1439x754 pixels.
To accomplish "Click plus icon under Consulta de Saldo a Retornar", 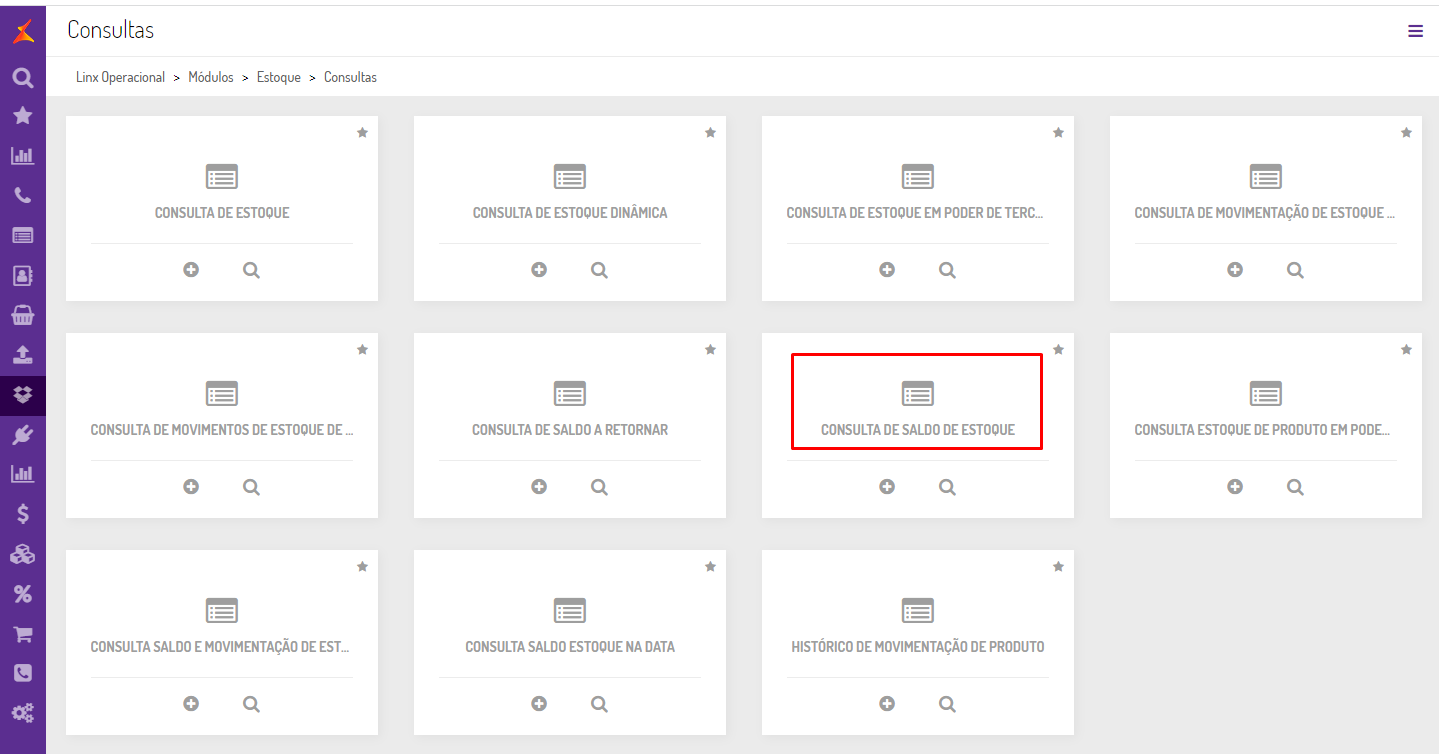I will click(x=539, y=487).
